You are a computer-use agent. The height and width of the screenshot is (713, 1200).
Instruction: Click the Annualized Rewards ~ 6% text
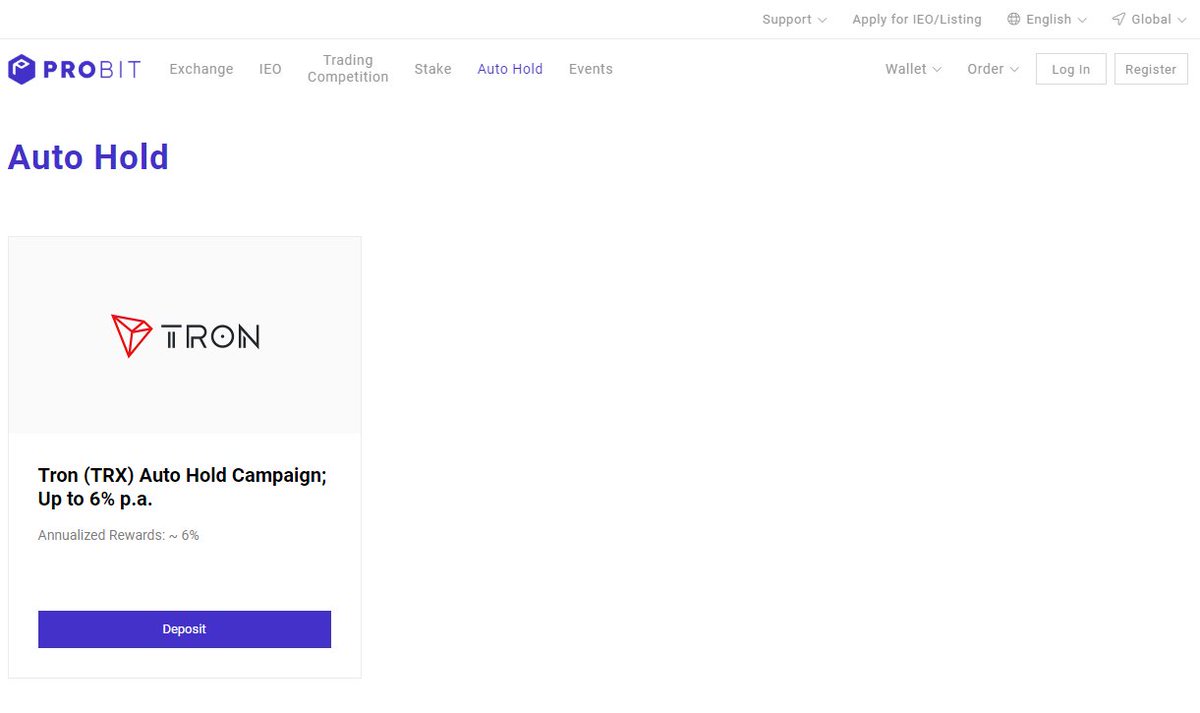[x=118, y=535]
